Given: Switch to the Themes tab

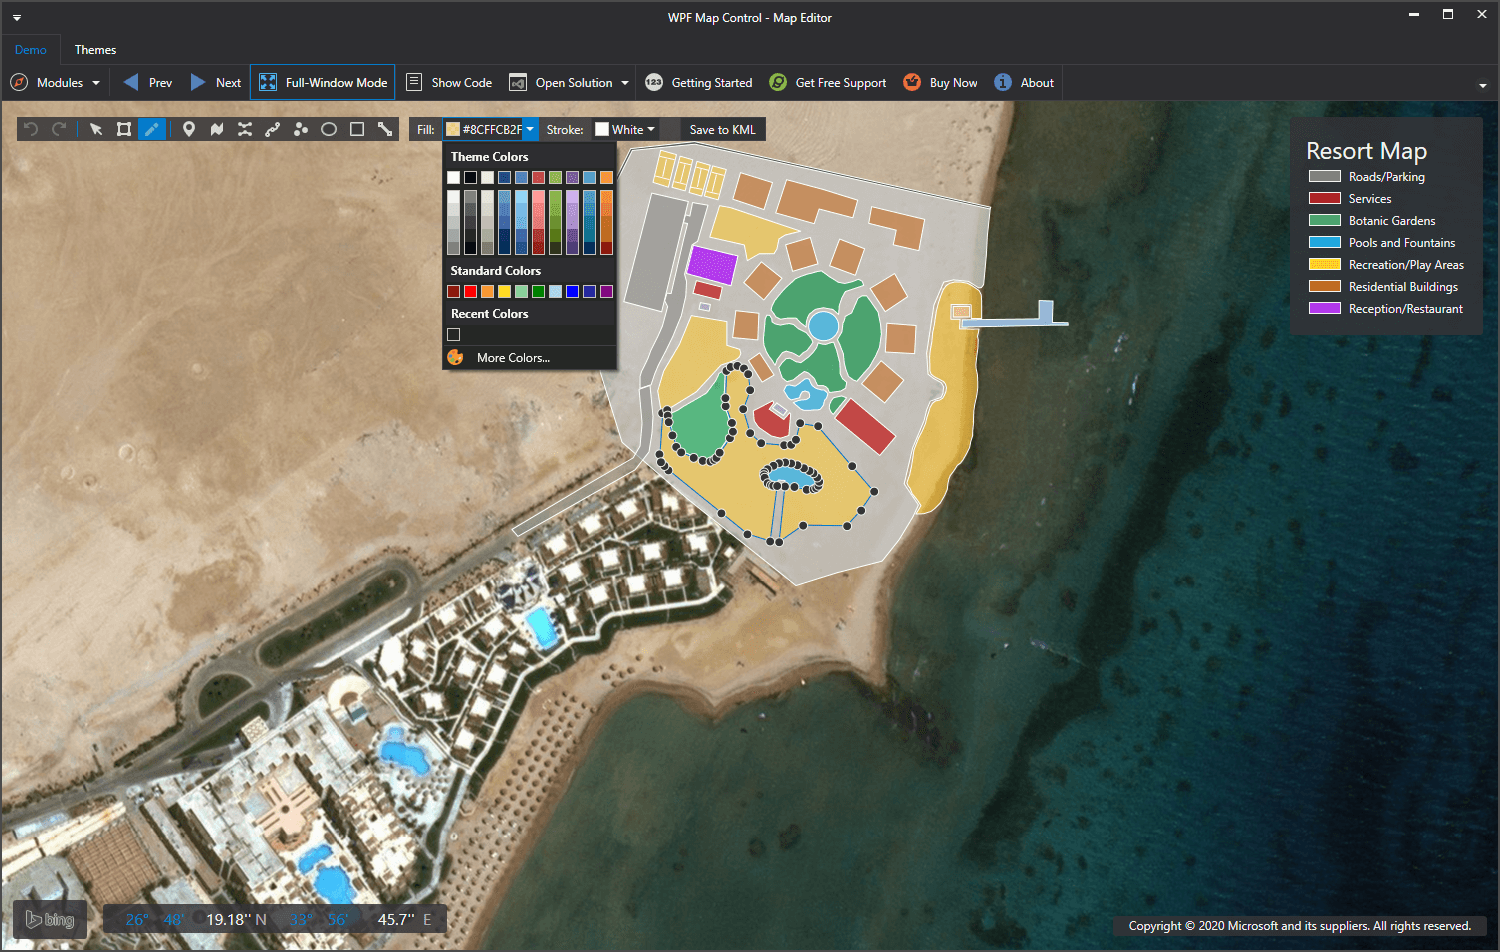Looking at the screenshot, I should pyautogui.click(x=95, y=50).
